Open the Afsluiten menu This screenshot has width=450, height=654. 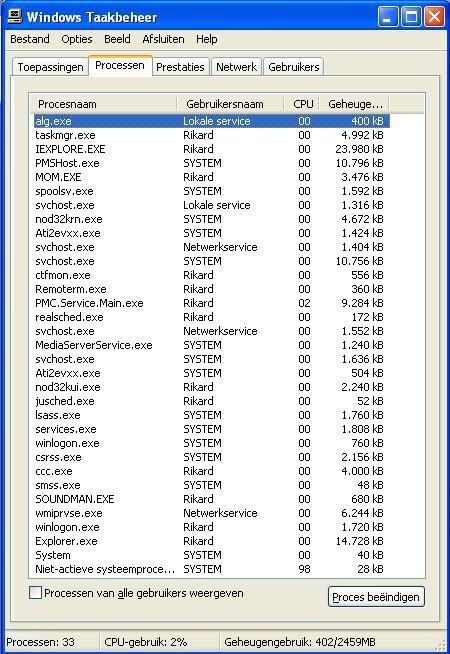[x=163, y=39]
